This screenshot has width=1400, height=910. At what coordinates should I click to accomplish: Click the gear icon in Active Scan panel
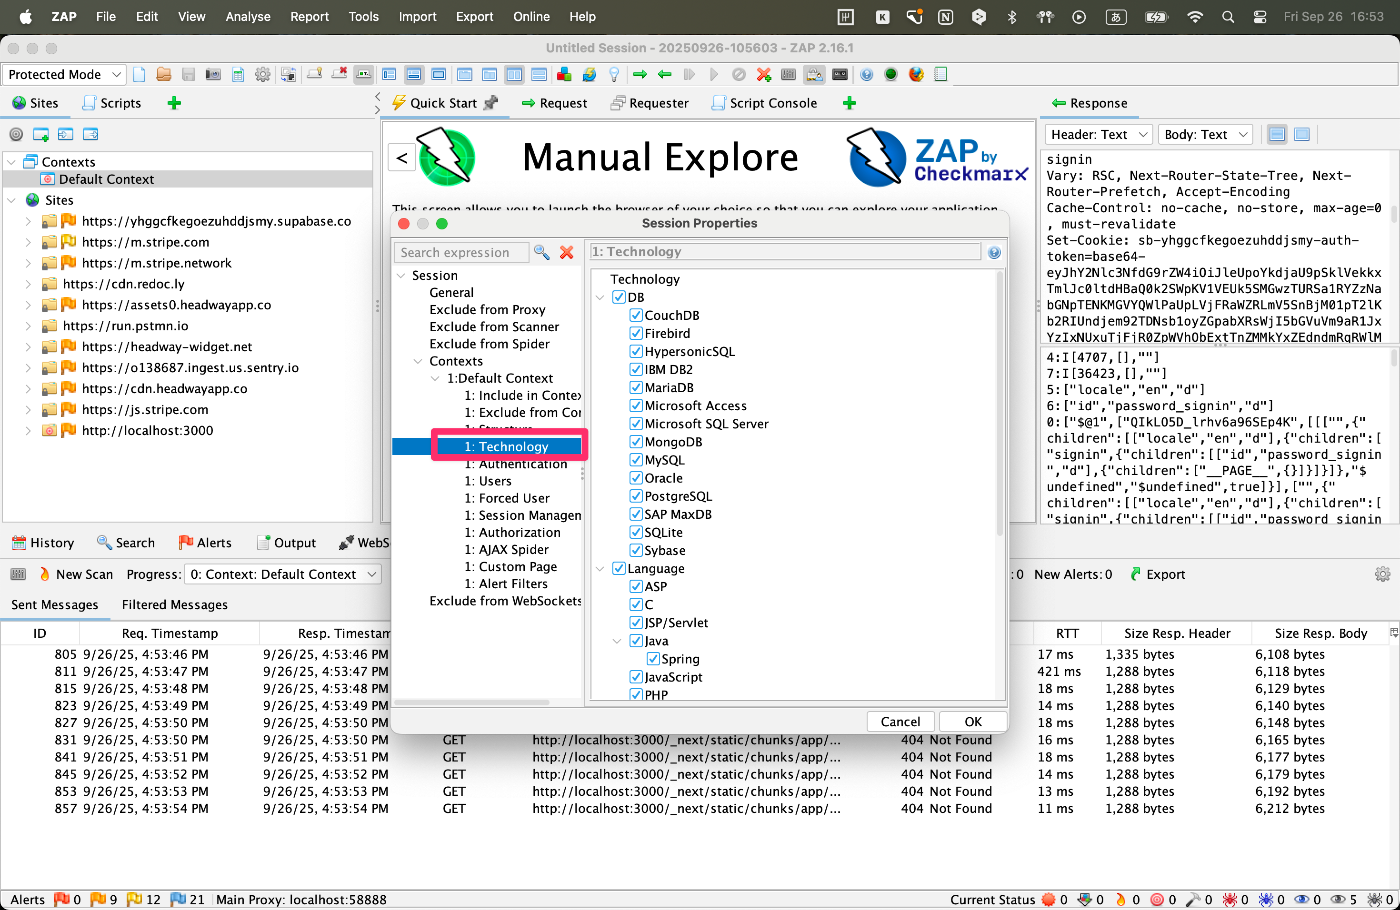(1383, 574)
